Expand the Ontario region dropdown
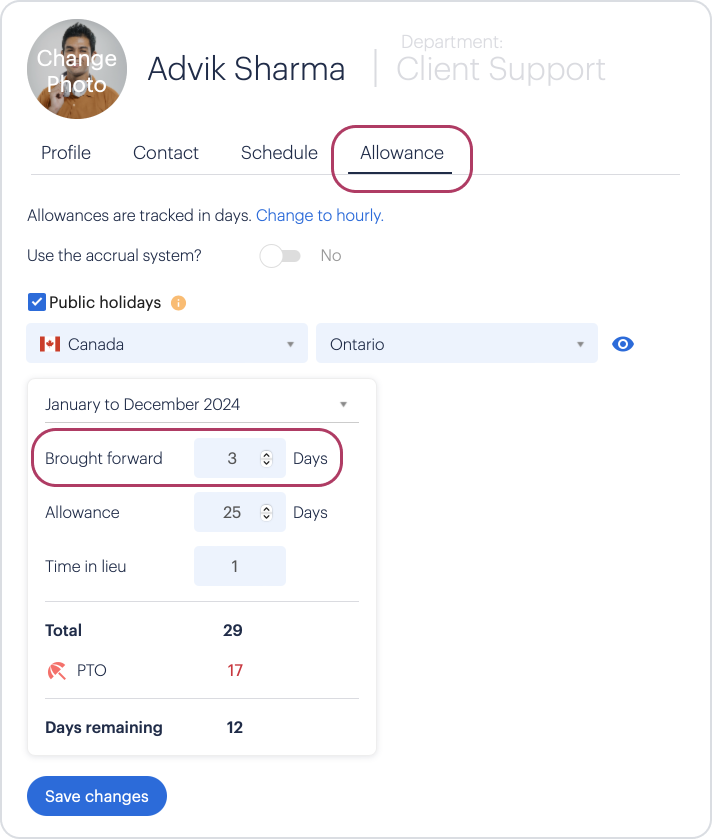This screenshot has height=839, width=712. (x=457, y=344)
